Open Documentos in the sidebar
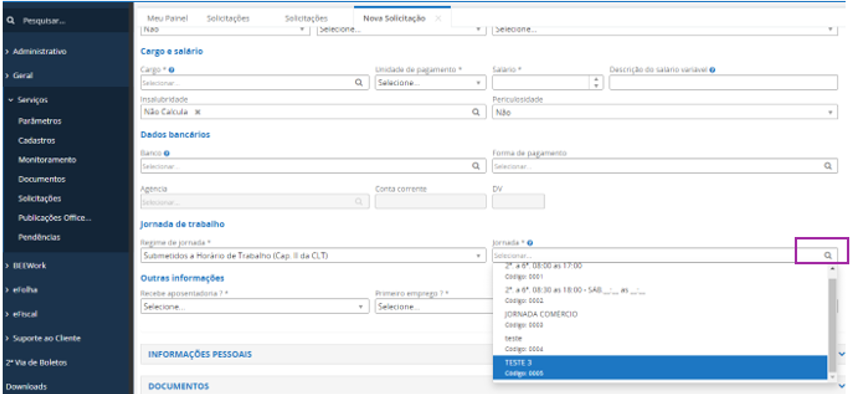Screen dimensions: 853x394 pyautogui.click(x=41, y=179)
